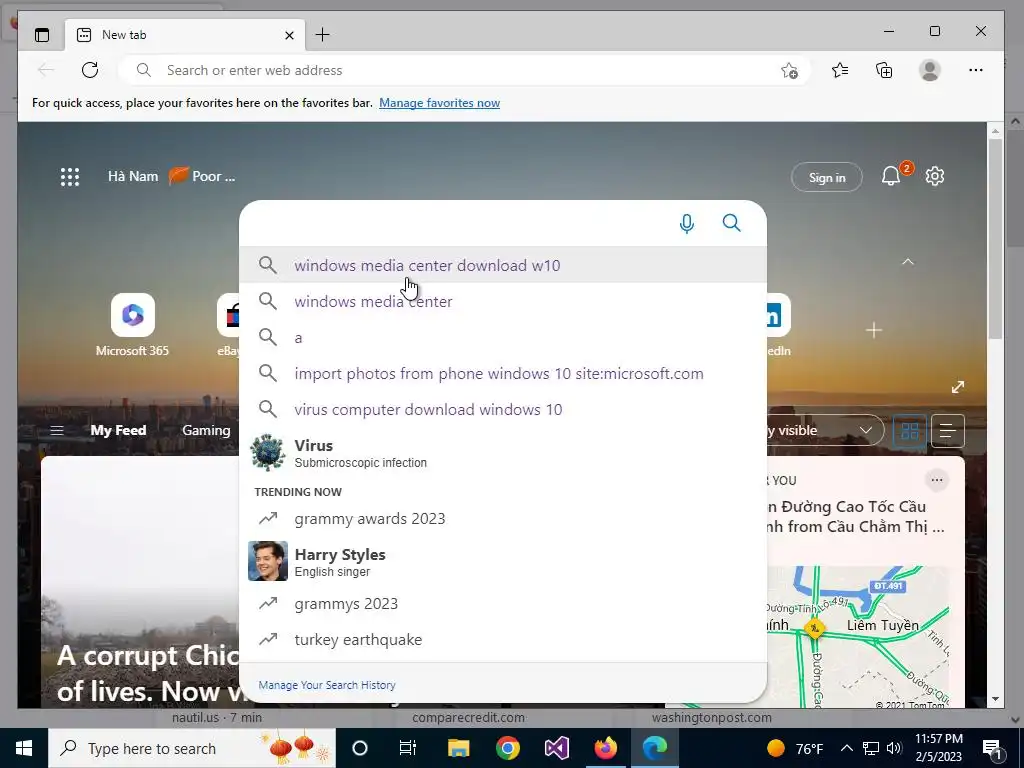Open the app launcher grid icon
1024x768 pixels.
(70, 177)
